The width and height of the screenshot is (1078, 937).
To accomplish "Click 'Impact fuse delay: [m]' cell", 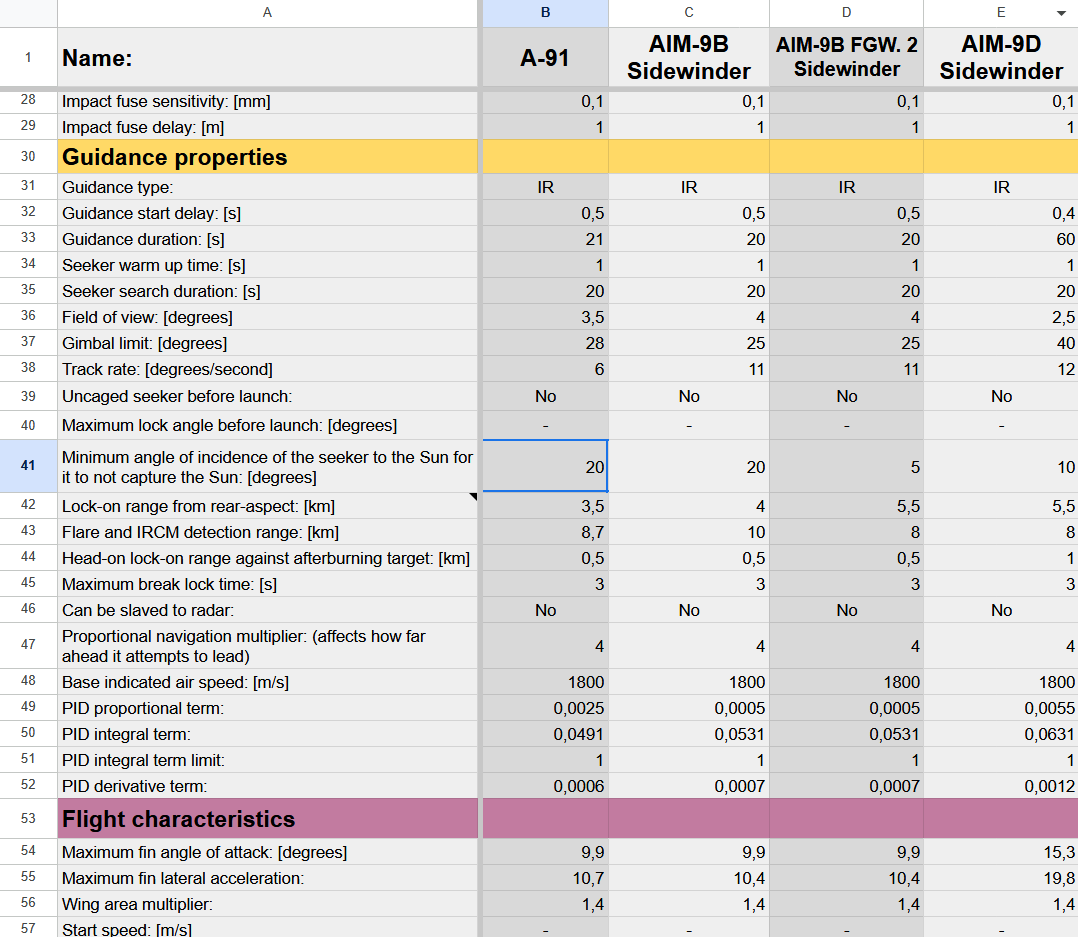I will click(x=267, y=127).
